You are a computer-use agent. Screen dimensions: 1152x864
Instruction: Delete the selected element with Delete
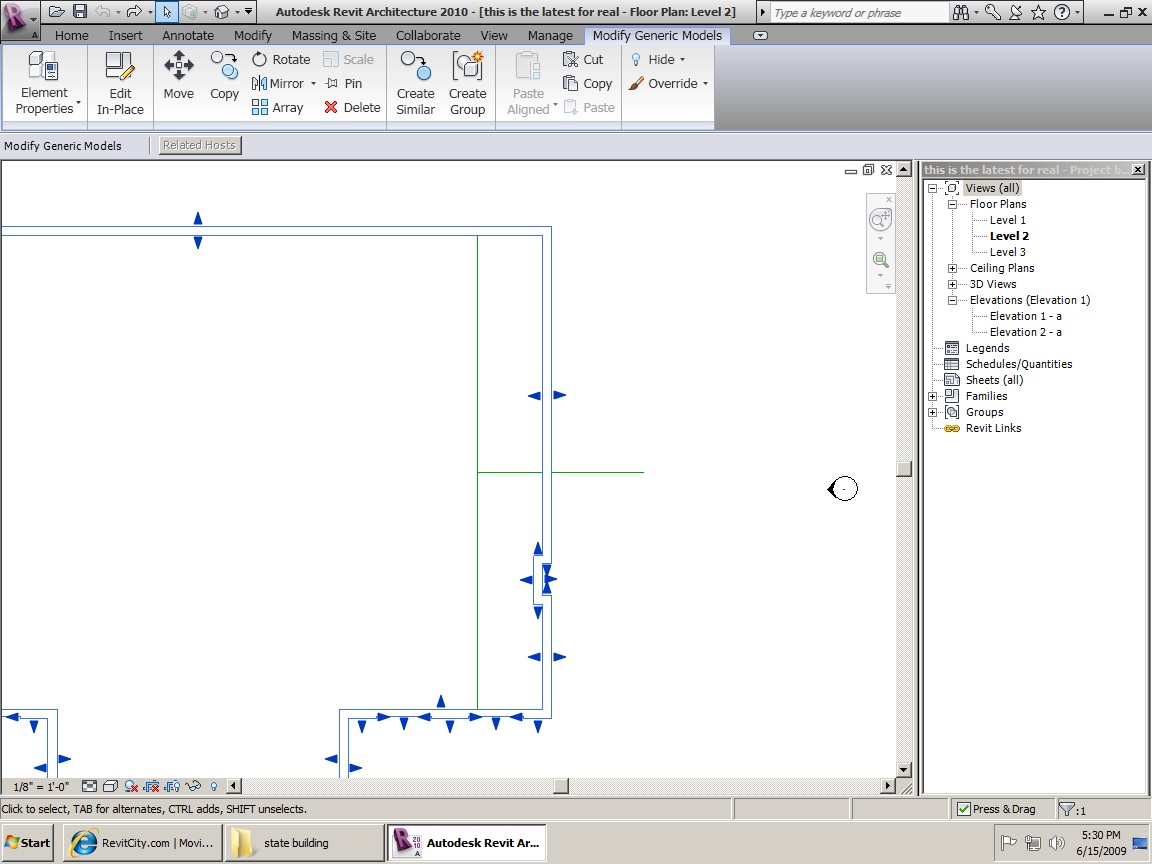coord(351,108)
